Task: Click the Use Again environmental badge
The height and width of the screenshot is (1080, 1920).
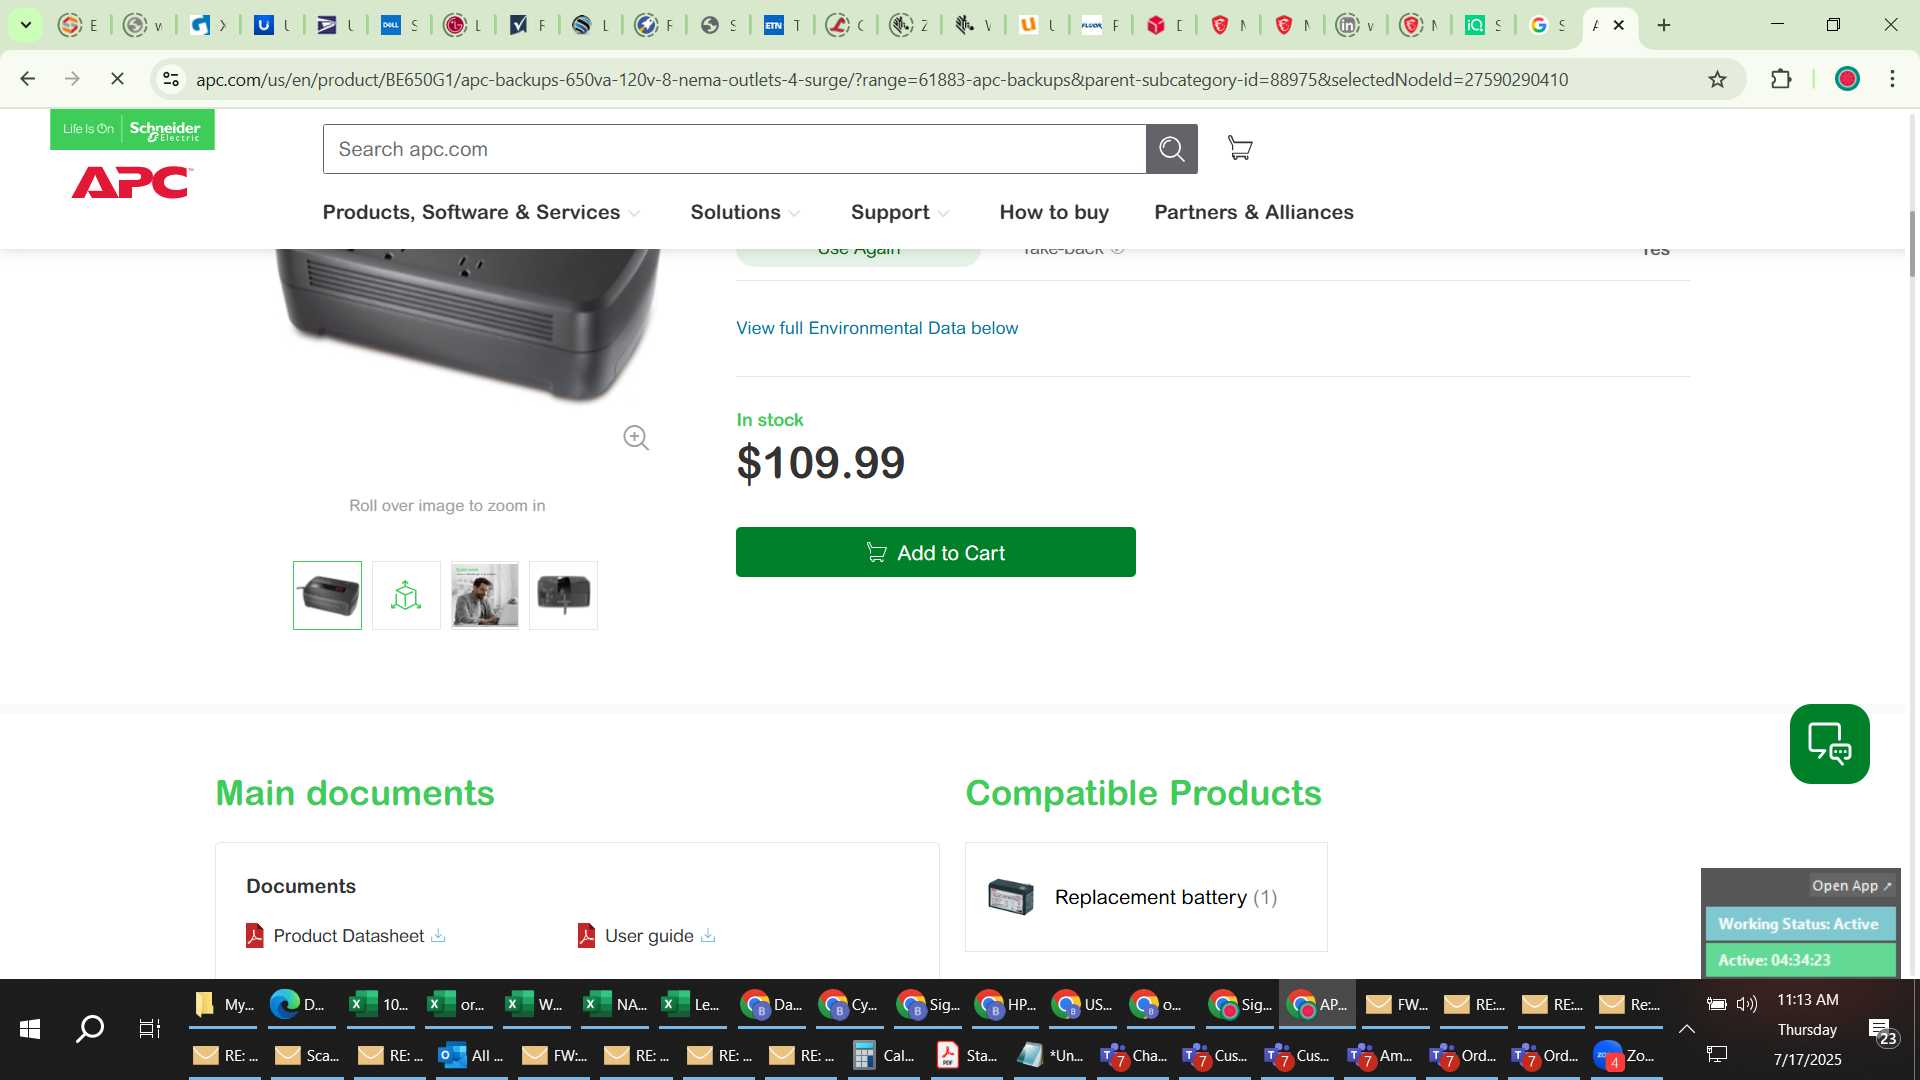Action: pyautogui.click(x=858, y=254)
